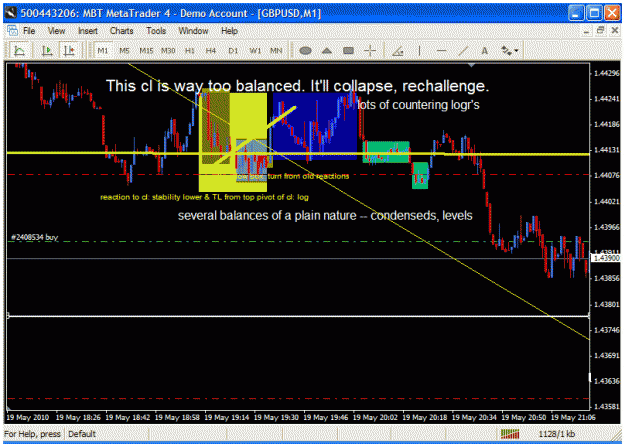Switch to H1 timeframe
The height and width of the screenshot is (444, 625).
point(190,51)
